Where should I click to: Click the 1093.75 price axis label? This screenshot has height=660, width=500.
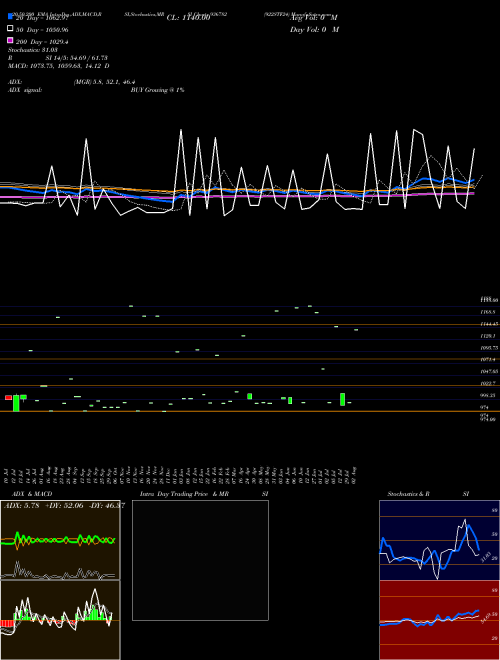pyautogui.click(x=489, y=348)
